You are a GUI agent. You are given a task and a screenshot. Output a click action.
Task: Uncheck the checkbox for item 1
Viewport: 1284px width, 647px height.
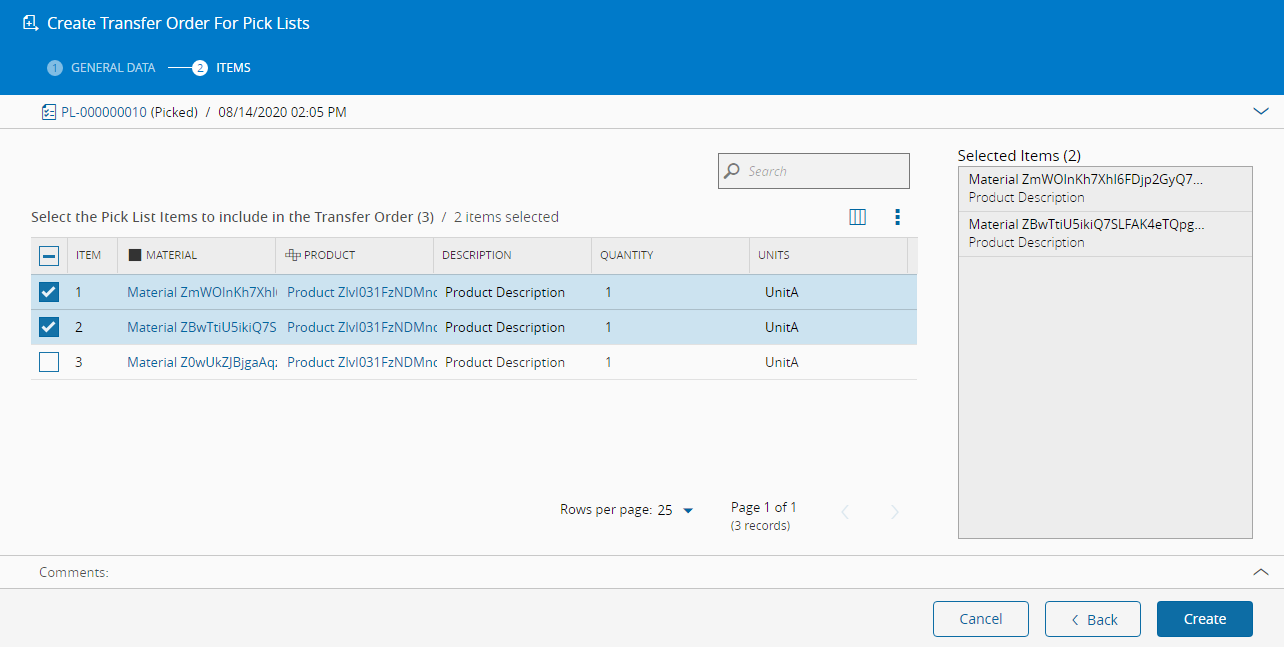pyautogui.click(x=49, y=292)
